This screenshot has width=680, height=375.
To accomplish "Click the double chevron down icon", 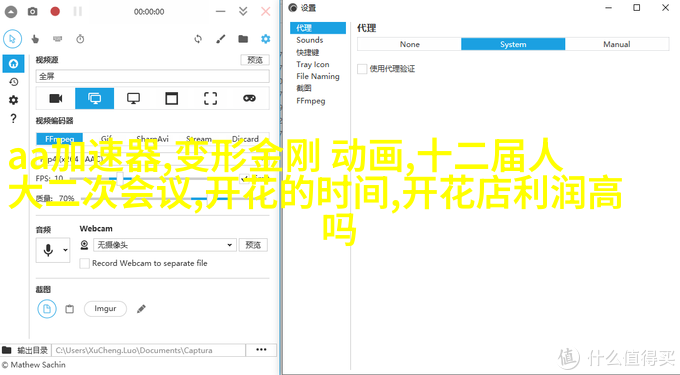I will click(x=243, y=11).
